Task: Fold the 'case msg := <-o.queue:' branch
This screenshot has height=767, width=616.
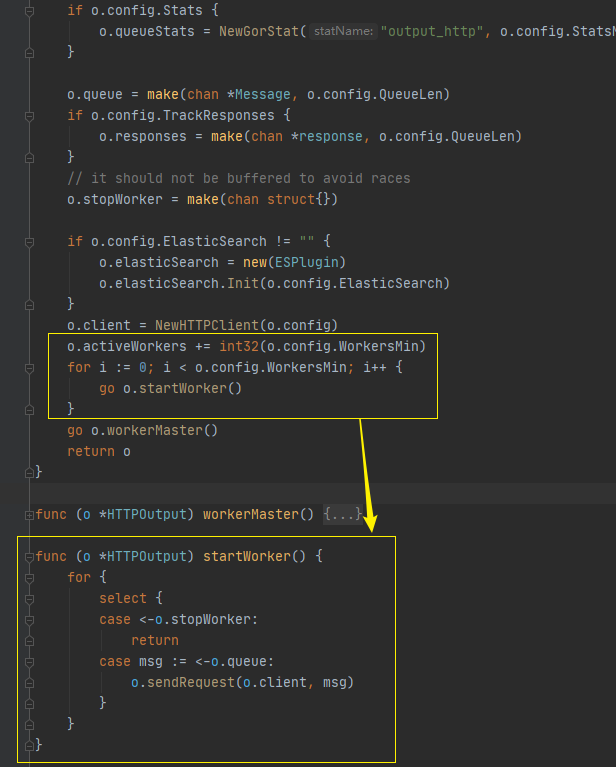Action: point(29,662)
